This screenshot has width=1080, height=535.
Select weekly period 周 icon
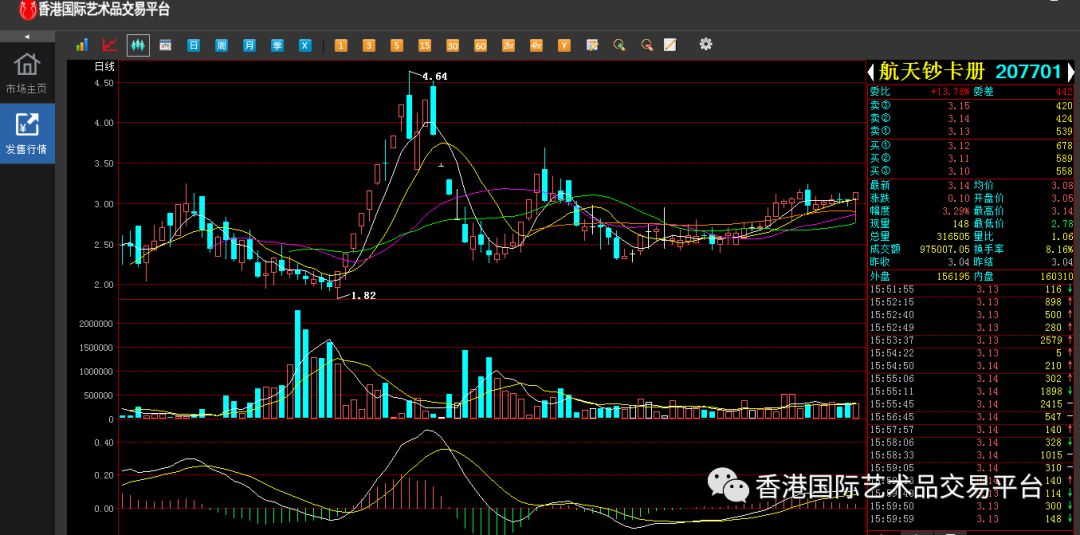[221, 45]
